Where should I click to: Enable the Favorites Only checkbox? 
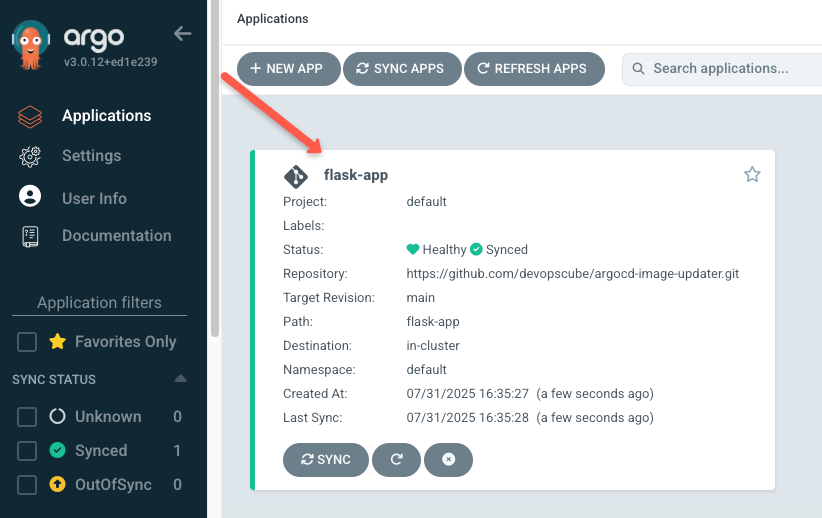27,342
